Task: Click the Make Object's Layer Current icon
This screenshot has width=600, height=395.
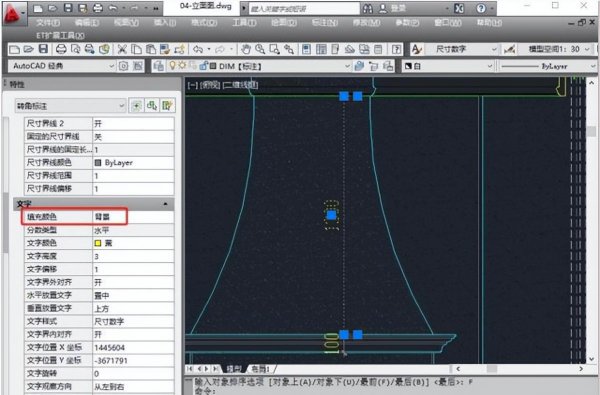Action: click(x=359, y=66)
